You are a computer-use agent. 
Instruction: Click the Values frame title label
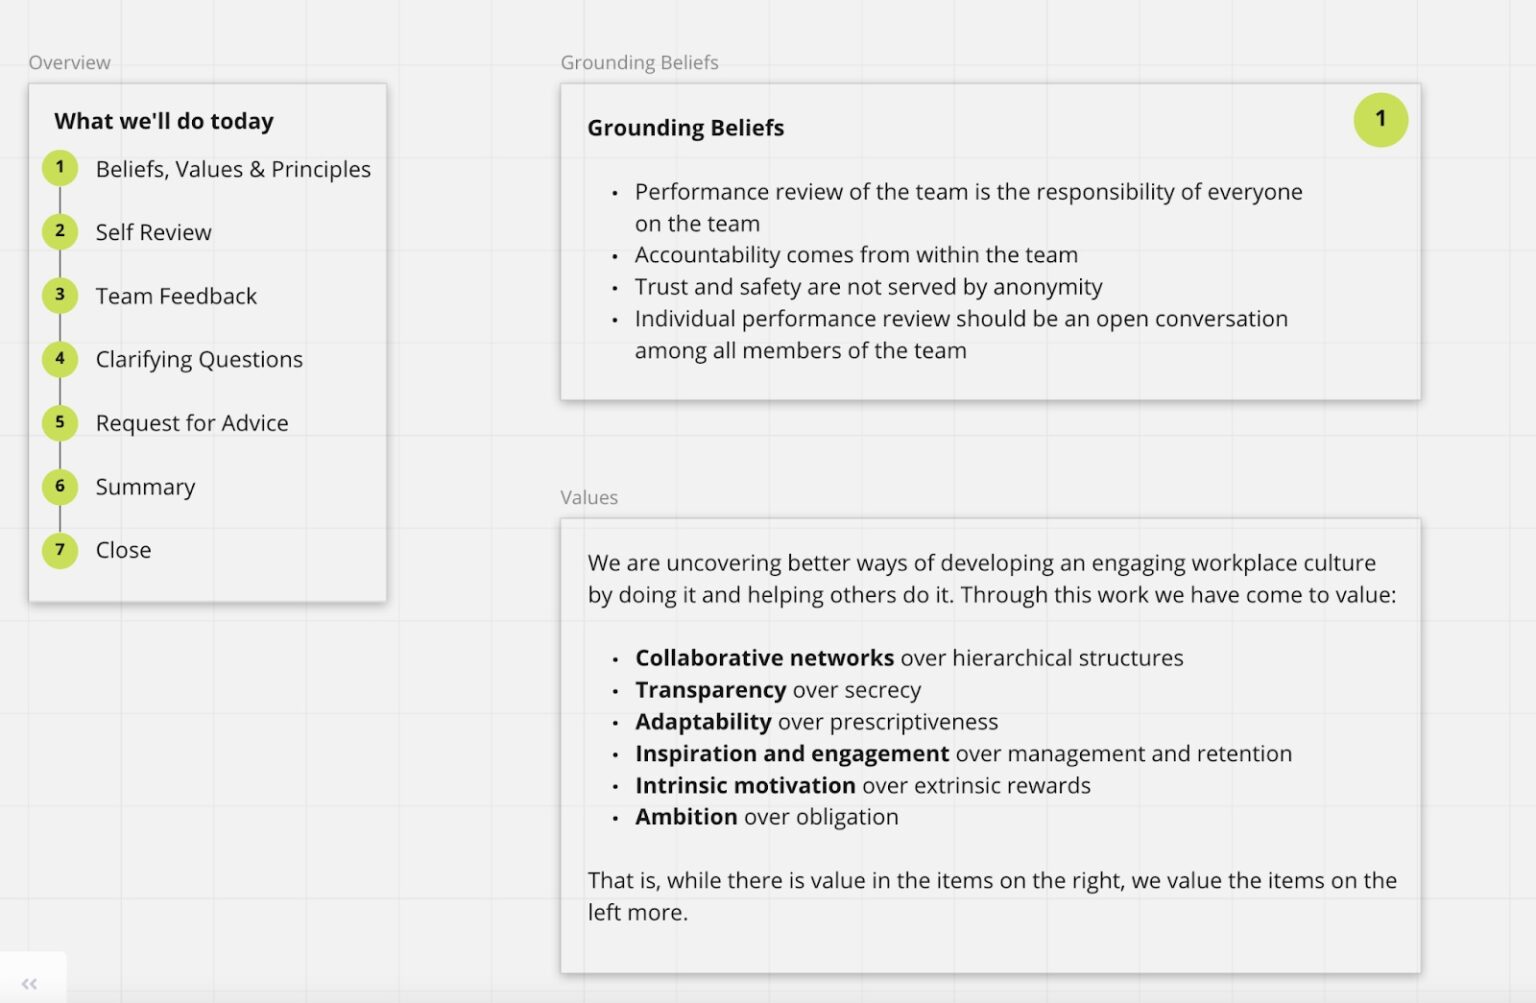(x=589, y=497)
